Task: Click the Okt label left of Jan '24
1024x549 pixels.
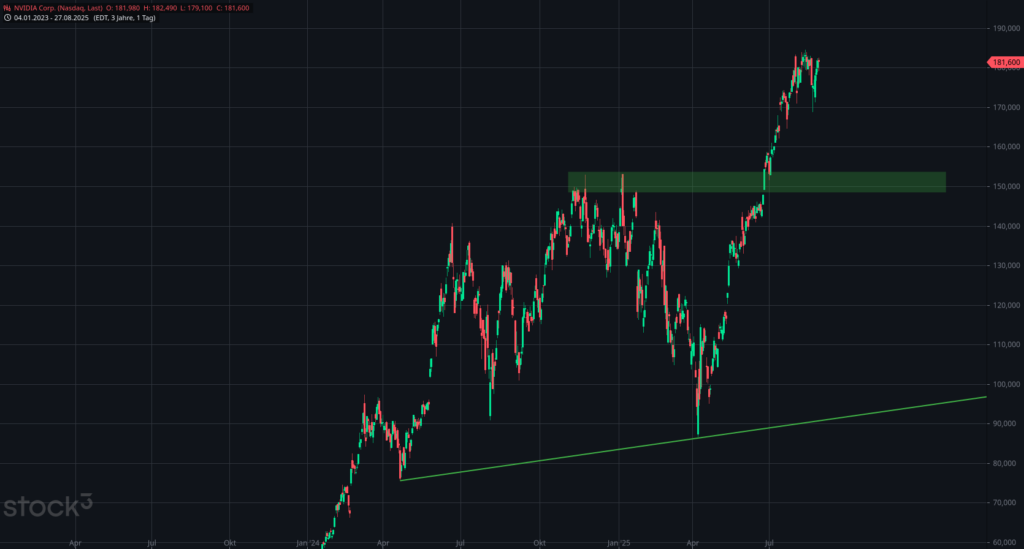Action: tap(229, 542)
